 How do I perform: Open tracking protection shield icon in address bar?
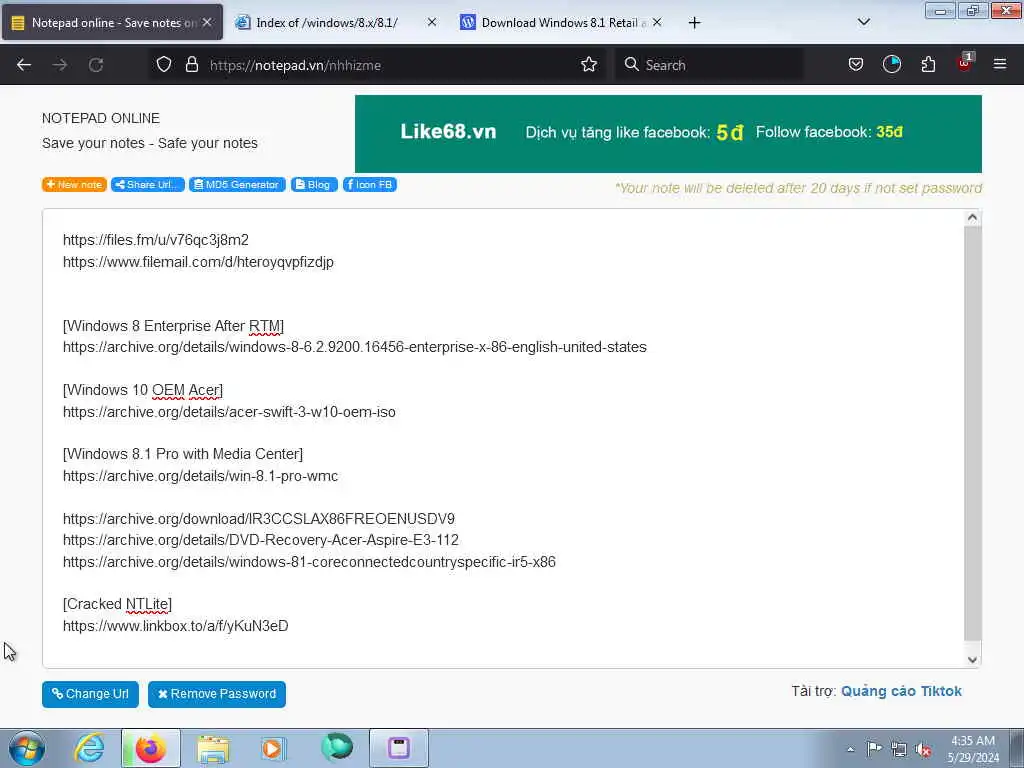point(164,65)
